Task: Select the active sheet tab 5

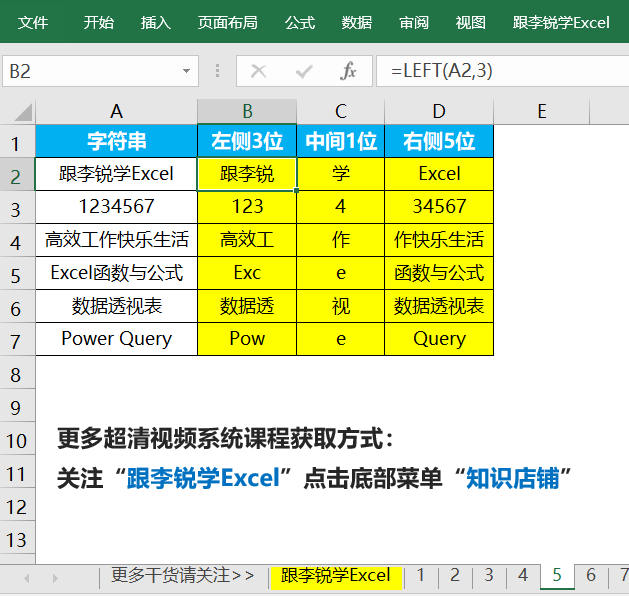Action: [x=557, y=576]
